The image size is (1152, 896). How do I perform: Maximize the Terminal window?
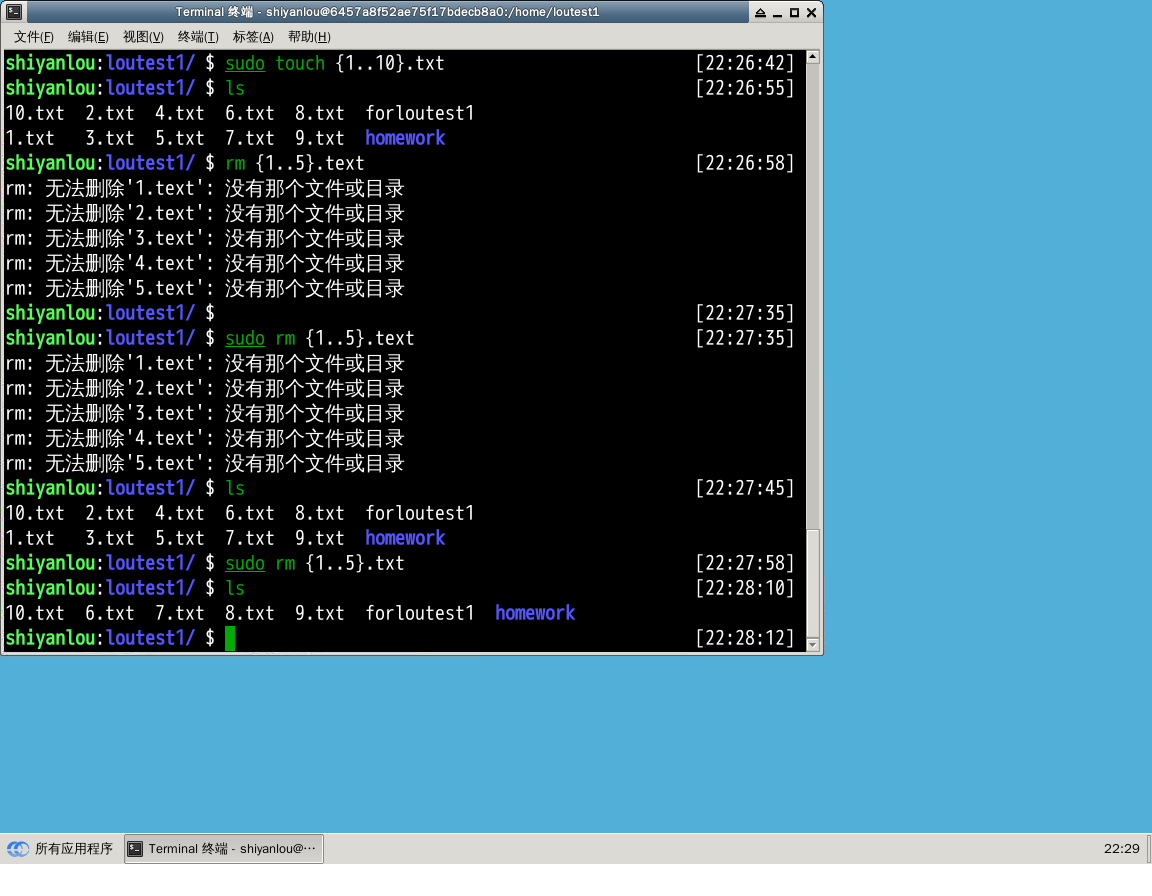[x=794, y=13]
